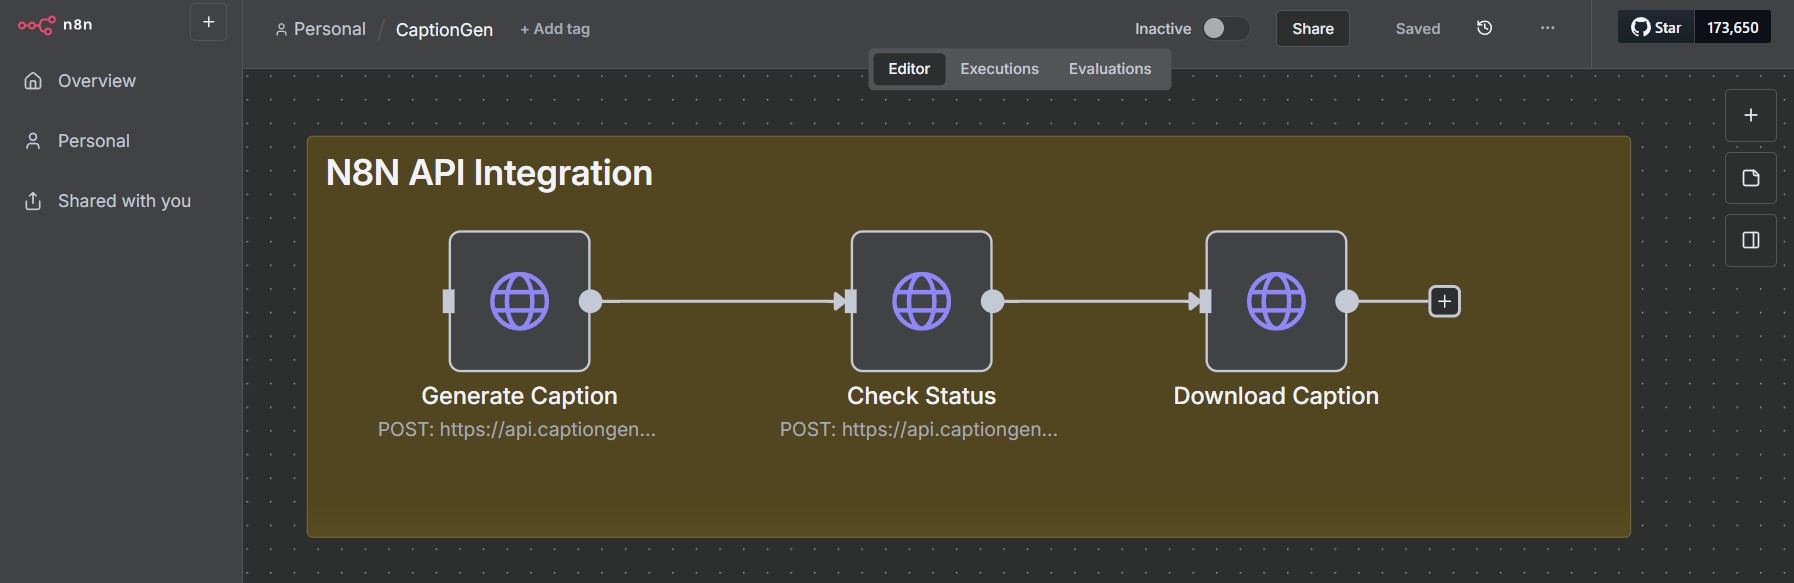Screen dimensions: 1794x583
Task: Select the Check Status node
Action: (x=922, y=301)
